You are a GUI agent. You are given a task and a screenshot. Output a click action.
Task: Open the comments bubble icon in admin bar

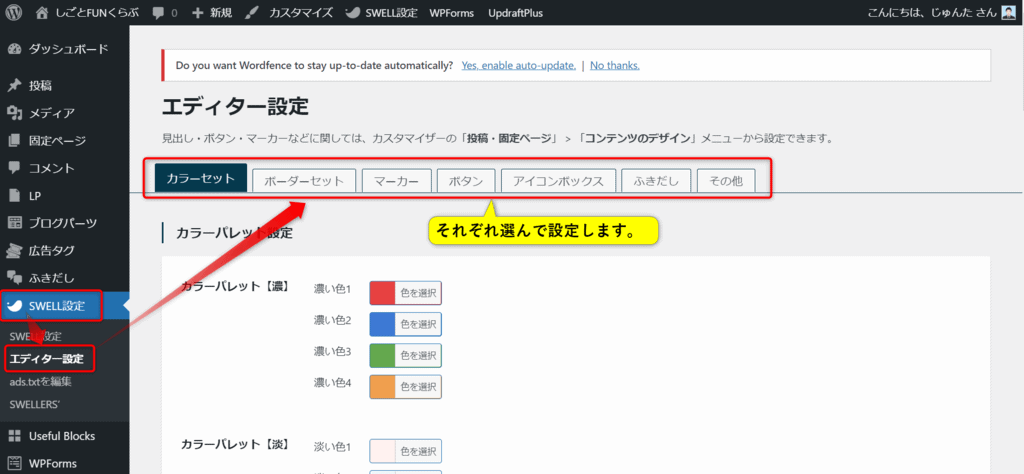pyautogui.click(x=158, y=13)
